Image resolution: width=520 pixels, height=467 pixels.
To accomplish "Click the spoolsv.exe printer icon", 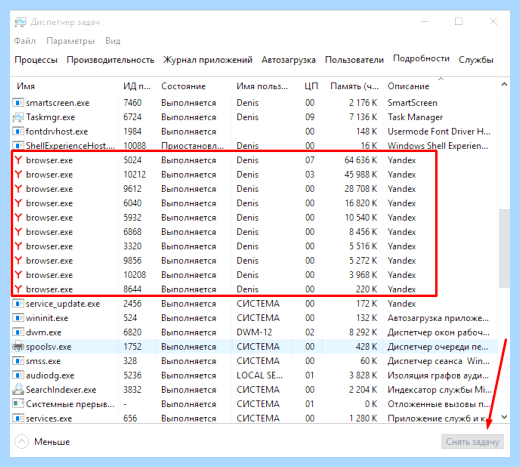I will coord(18,346).
